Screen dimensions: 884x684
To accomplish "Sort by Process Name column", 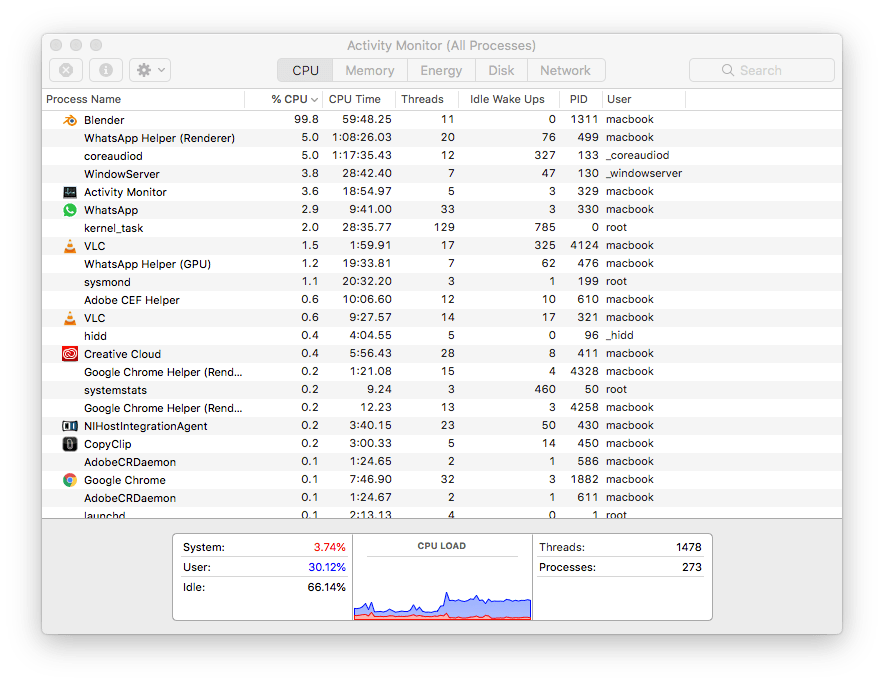I will (143, 99).
